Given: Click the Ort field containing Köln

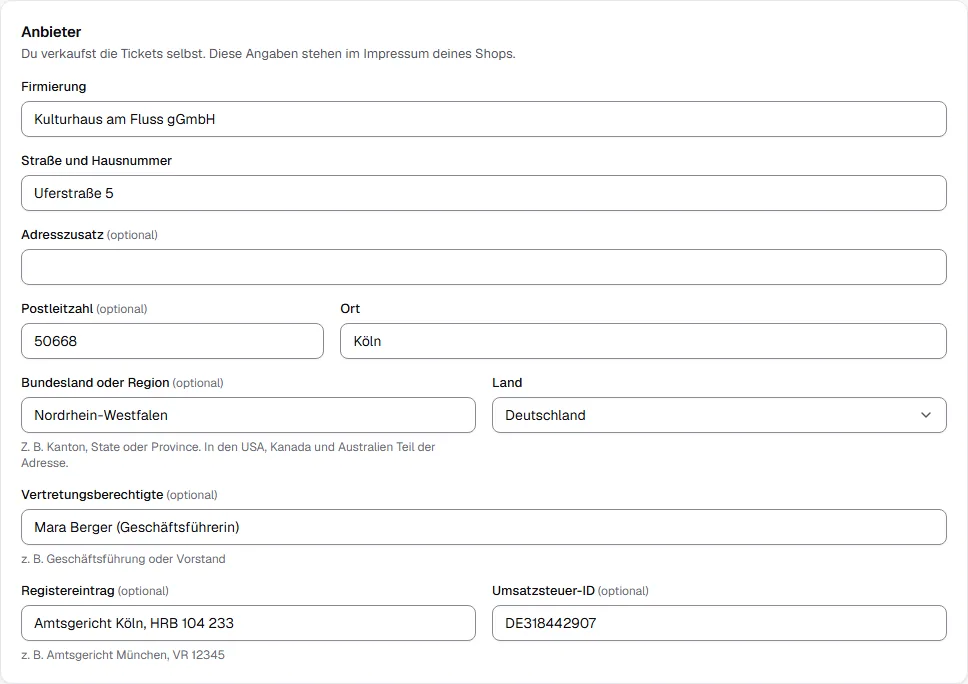Looking at the screenshot, I should tap(643, 341).
